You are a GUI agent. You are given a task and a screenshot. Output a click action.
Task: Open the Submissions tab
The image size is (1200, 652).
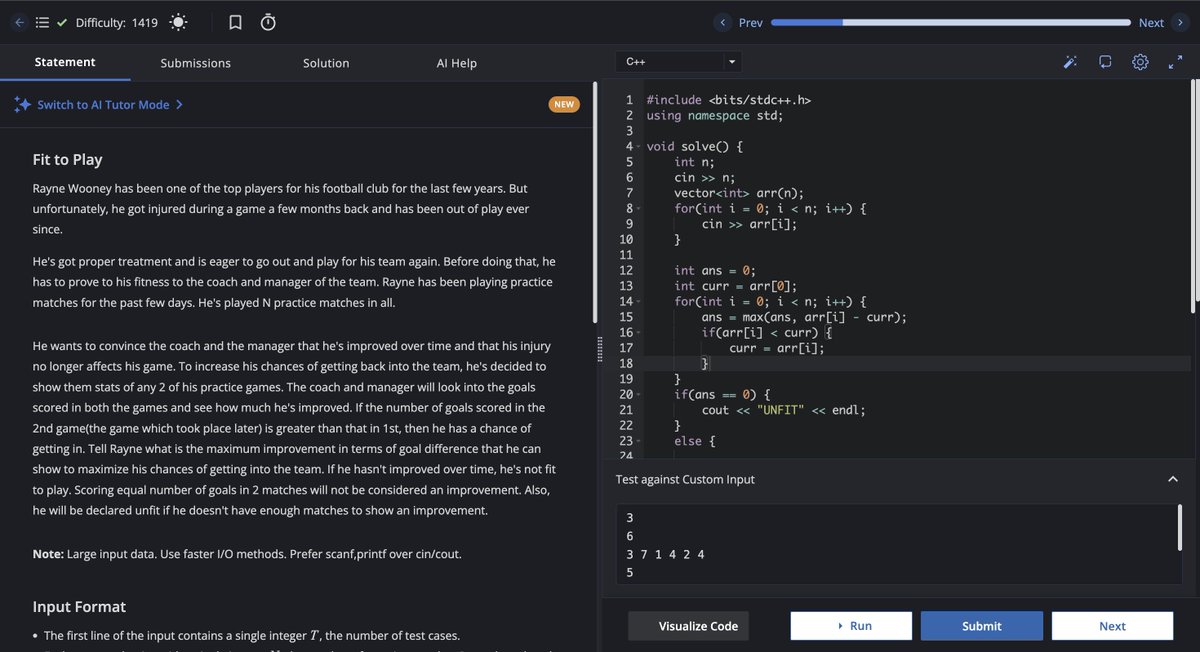coord(196,63)
